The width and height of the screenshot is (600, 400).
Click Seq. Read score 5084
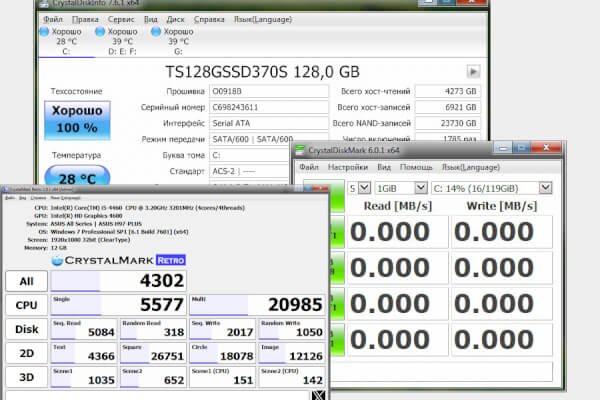[84, 329]
